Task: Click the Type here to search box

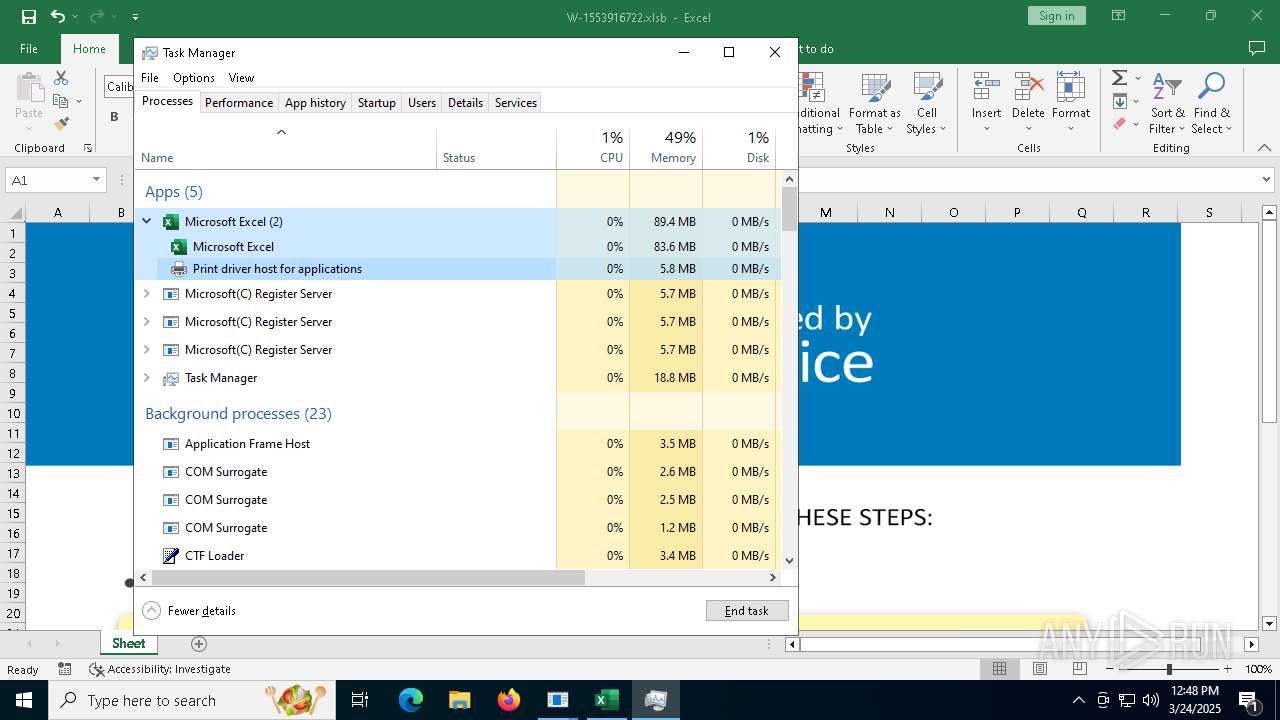Action: tap(192, 700)
